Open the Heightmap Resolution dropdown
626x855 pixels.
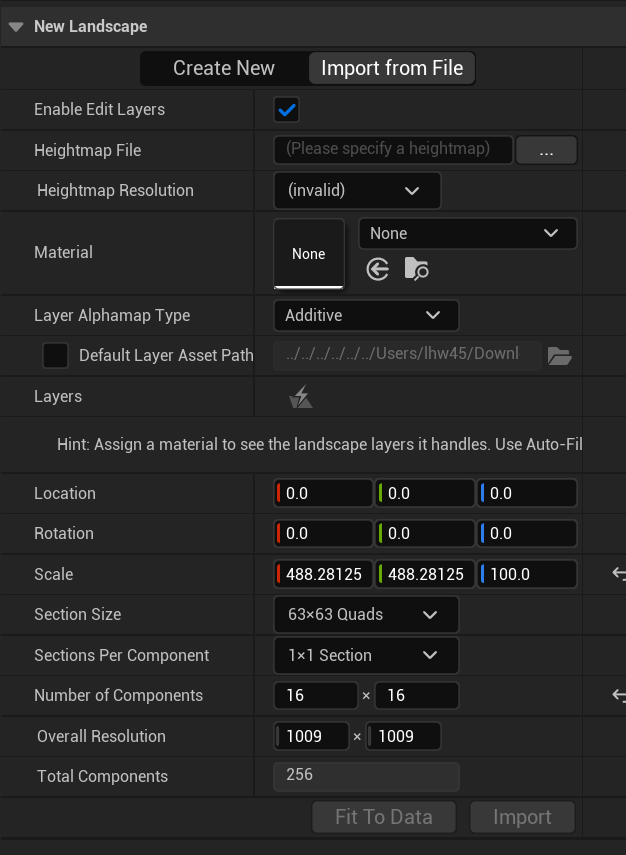pyautogui.click(x=357, y=190)
